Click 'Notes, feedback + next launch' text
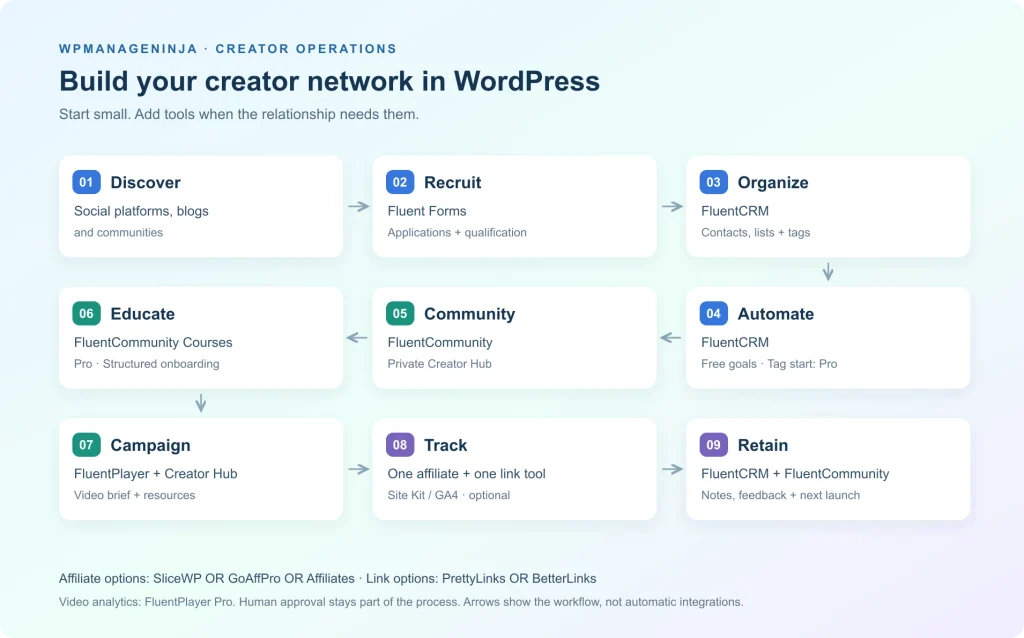This screenshot has width=1024, height=638. click(780, 495)
